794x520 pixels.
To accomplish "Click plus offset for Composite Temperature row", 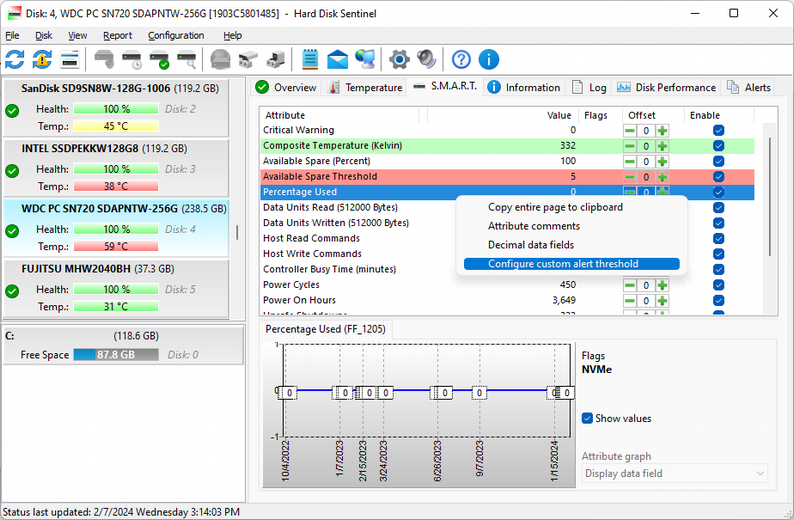I will [662, 146].
